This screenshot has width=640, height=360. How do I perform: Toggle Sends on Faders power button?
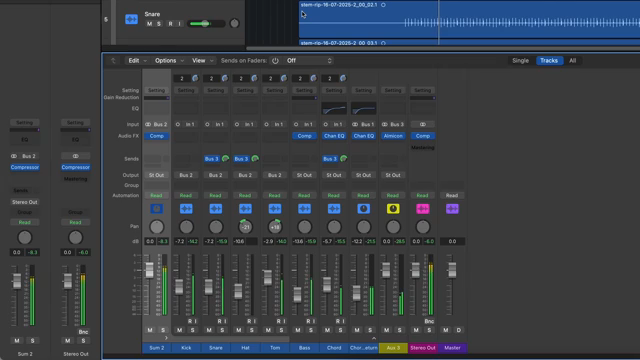276,60
